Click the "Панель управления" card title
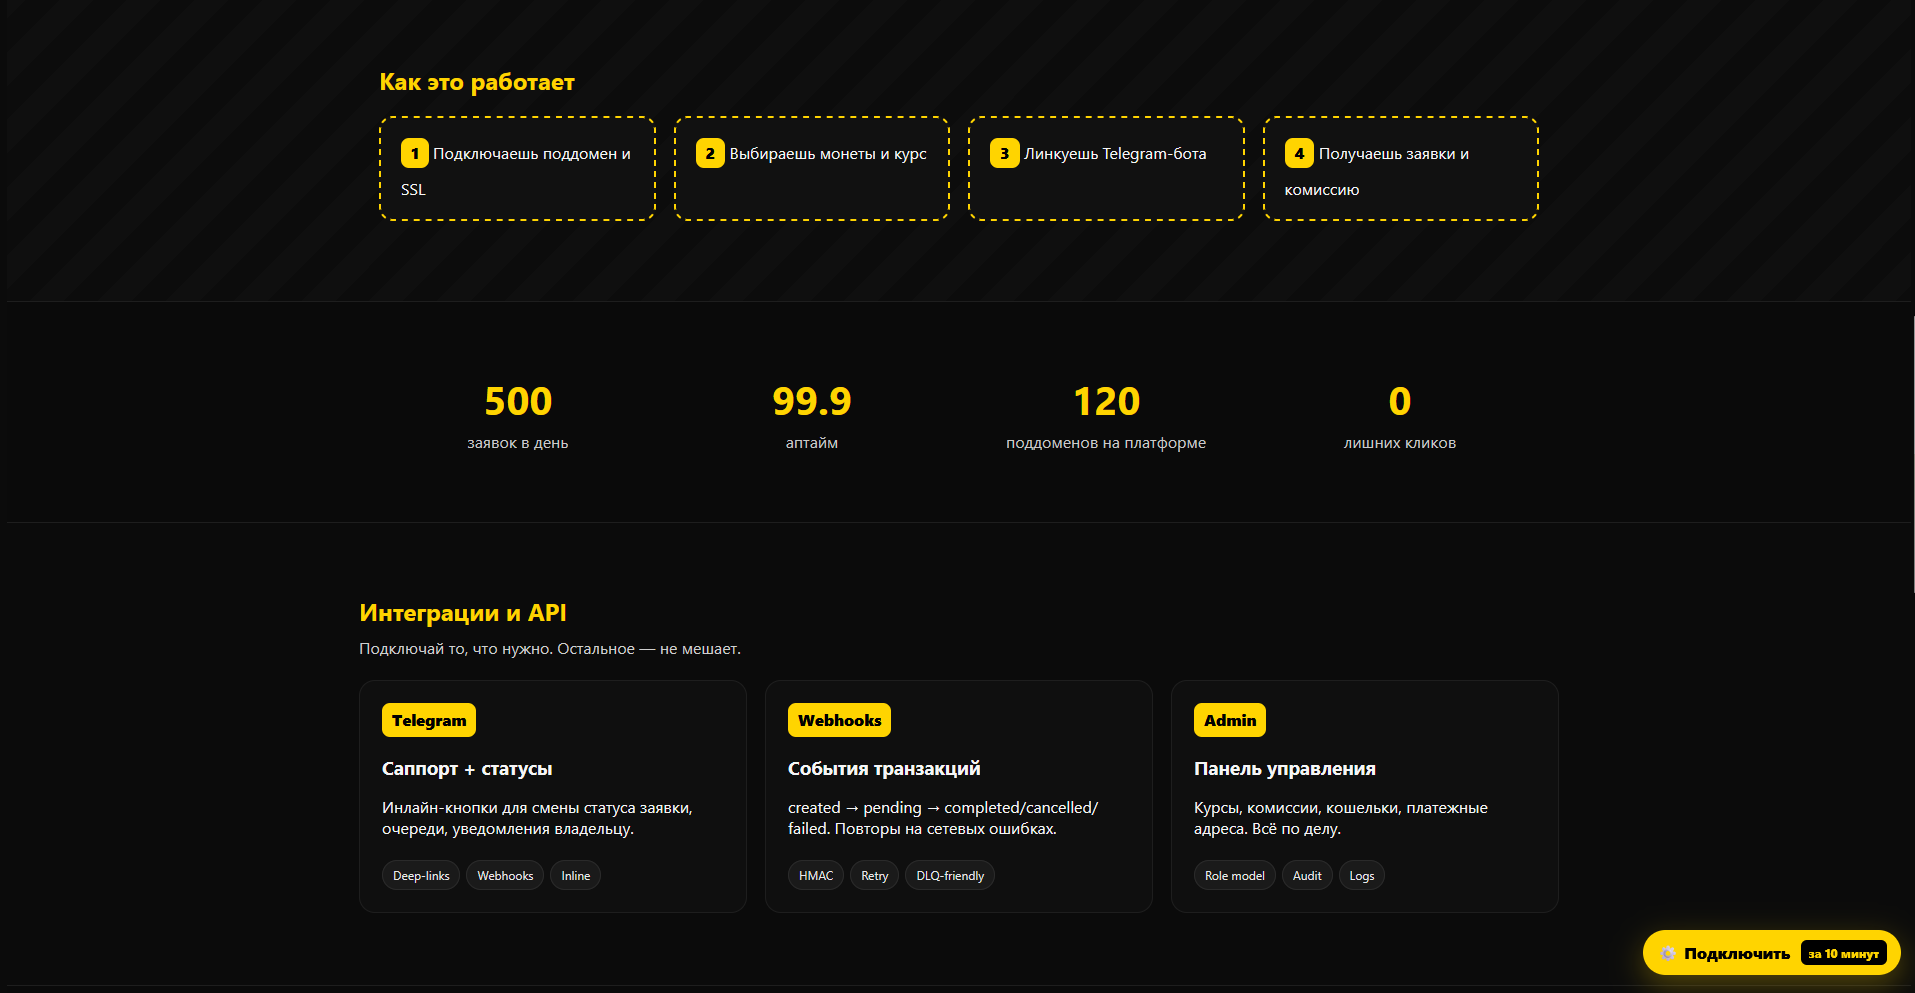Screen dimensions: 1915x993 [x=1285, y=768]
